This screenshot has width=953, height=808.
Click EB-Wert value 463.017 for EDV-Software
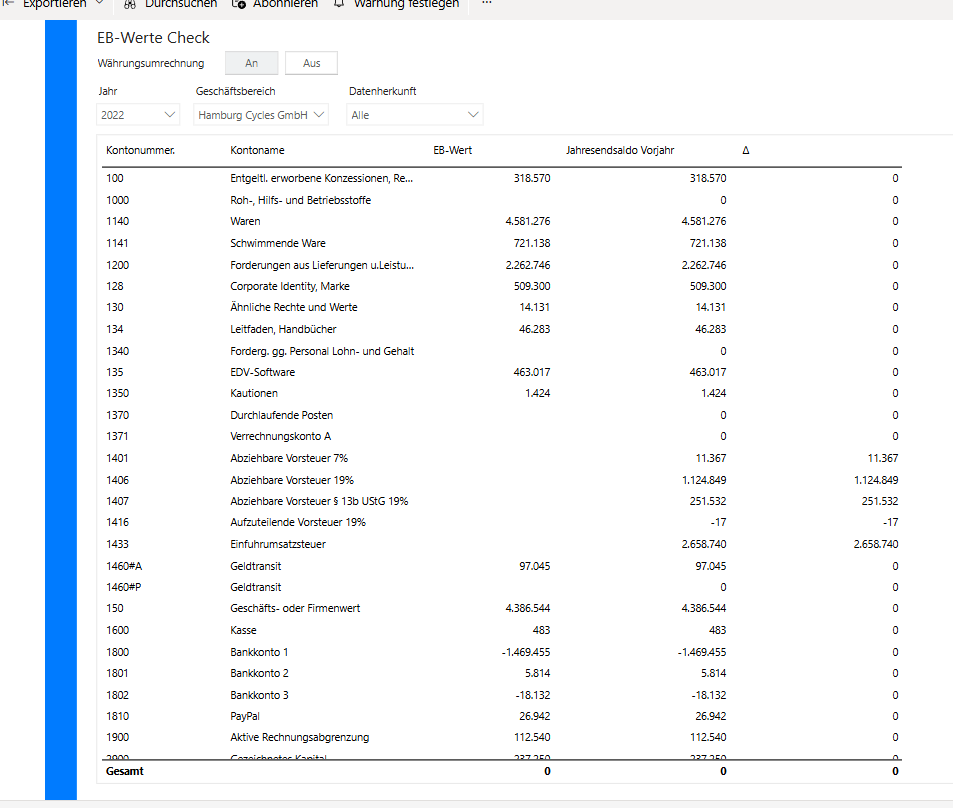coord(532,372)
